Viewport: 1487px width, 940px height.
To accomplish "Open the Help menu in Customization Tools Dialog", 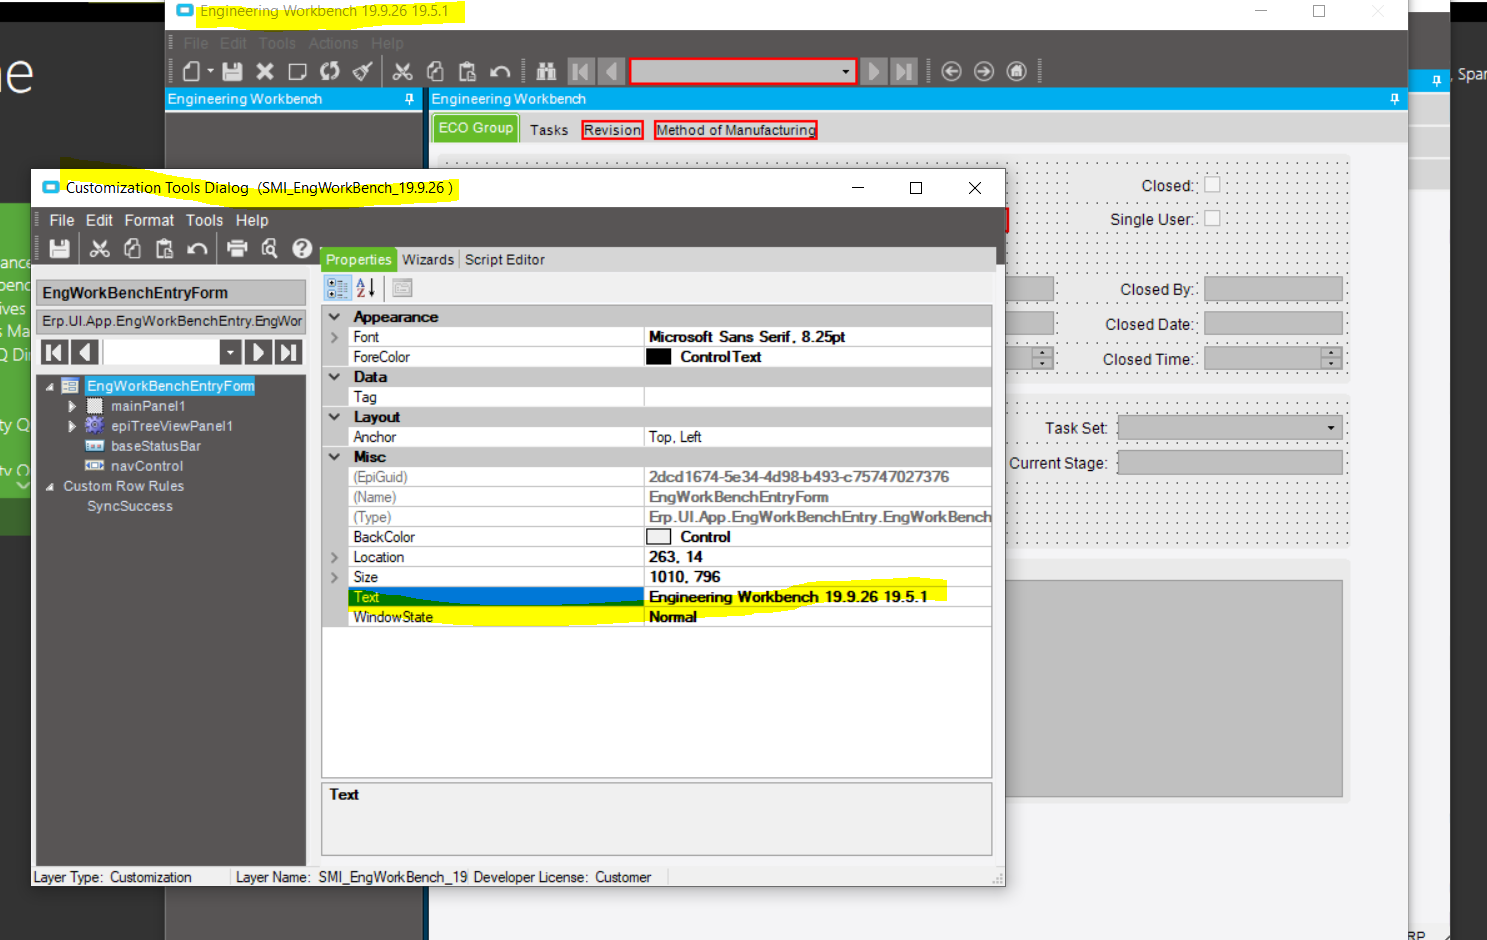I will coord(252,220).
